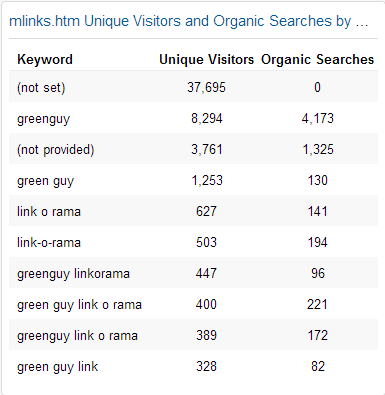Viewport: 385px width, 395px height.
Task: Select the green guy link keyword
Action: pos(57,367)
